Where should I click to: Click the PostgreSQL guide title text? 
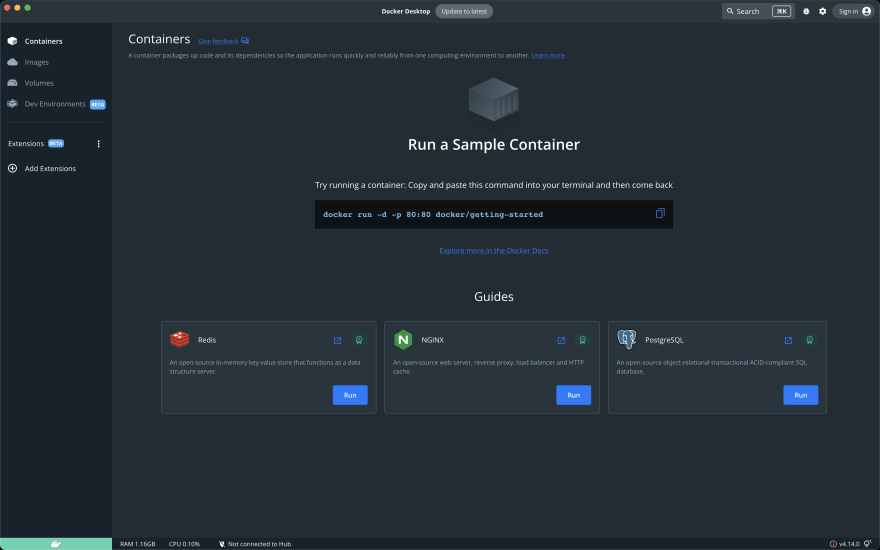click(x=664, y=340)
